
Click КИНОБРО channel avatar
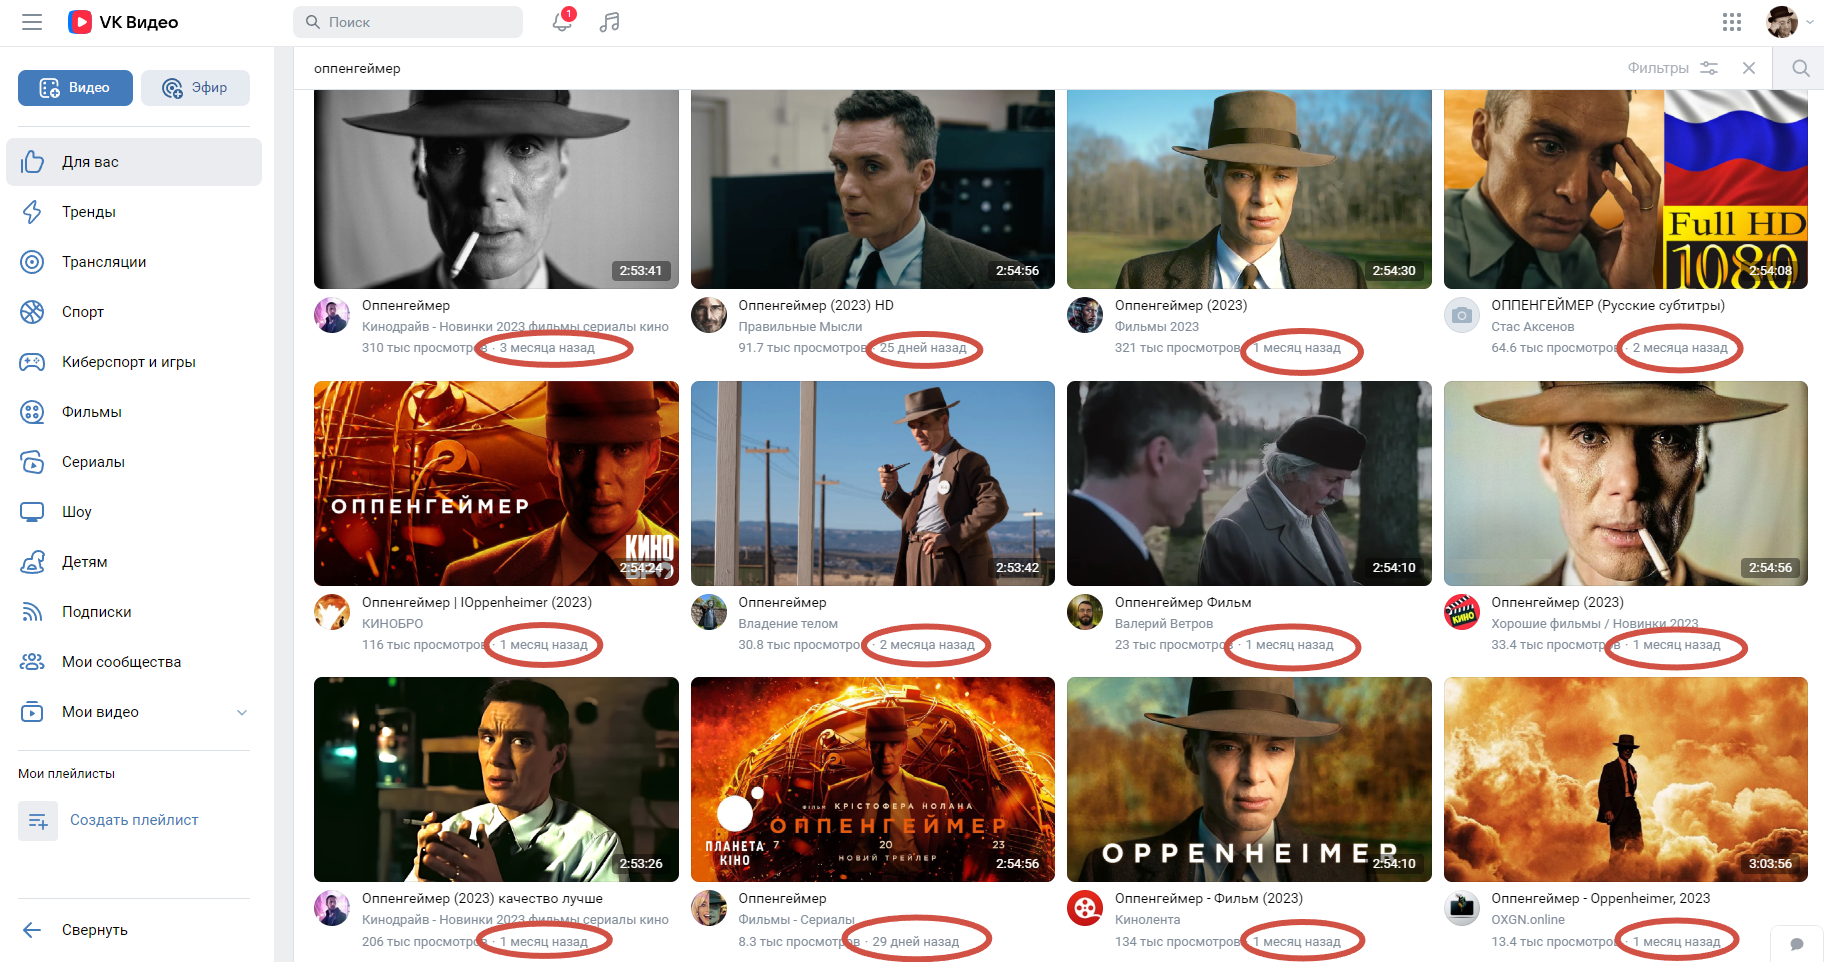(x=332, y=612)
